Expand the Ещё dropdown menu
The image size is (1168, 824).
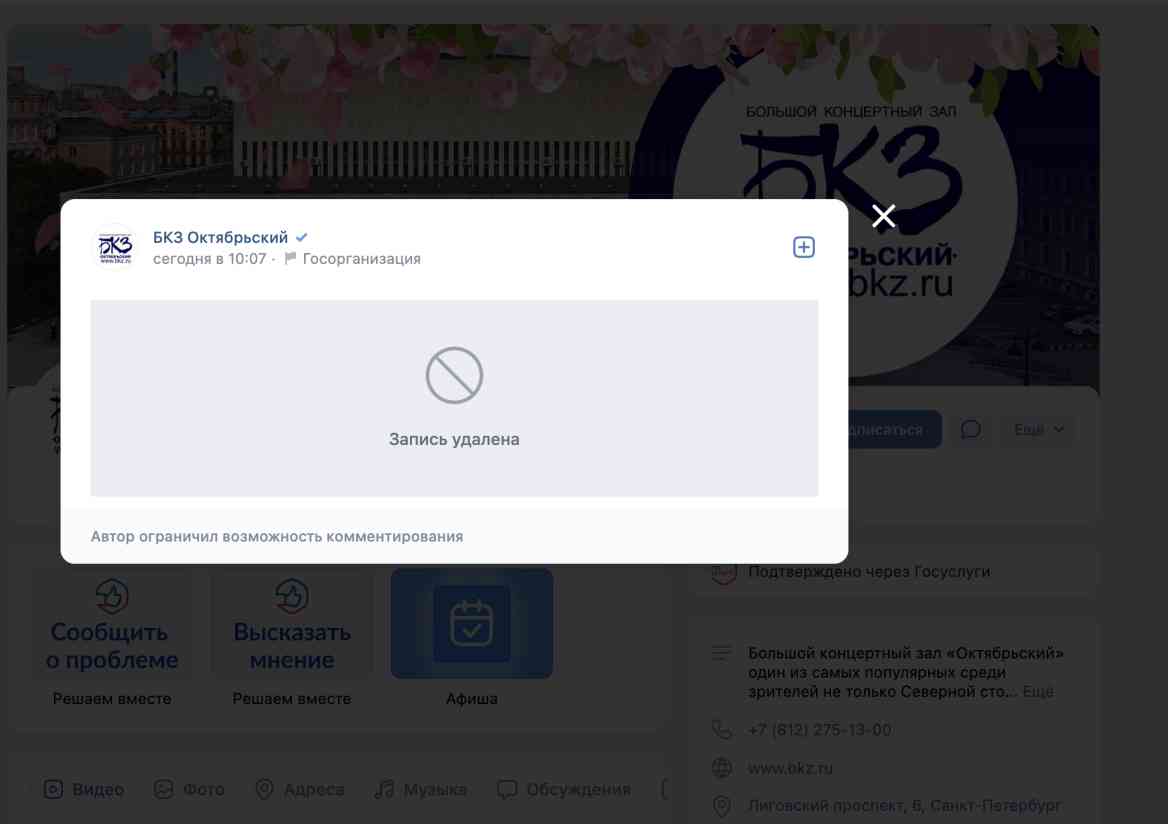(1038, 429)
